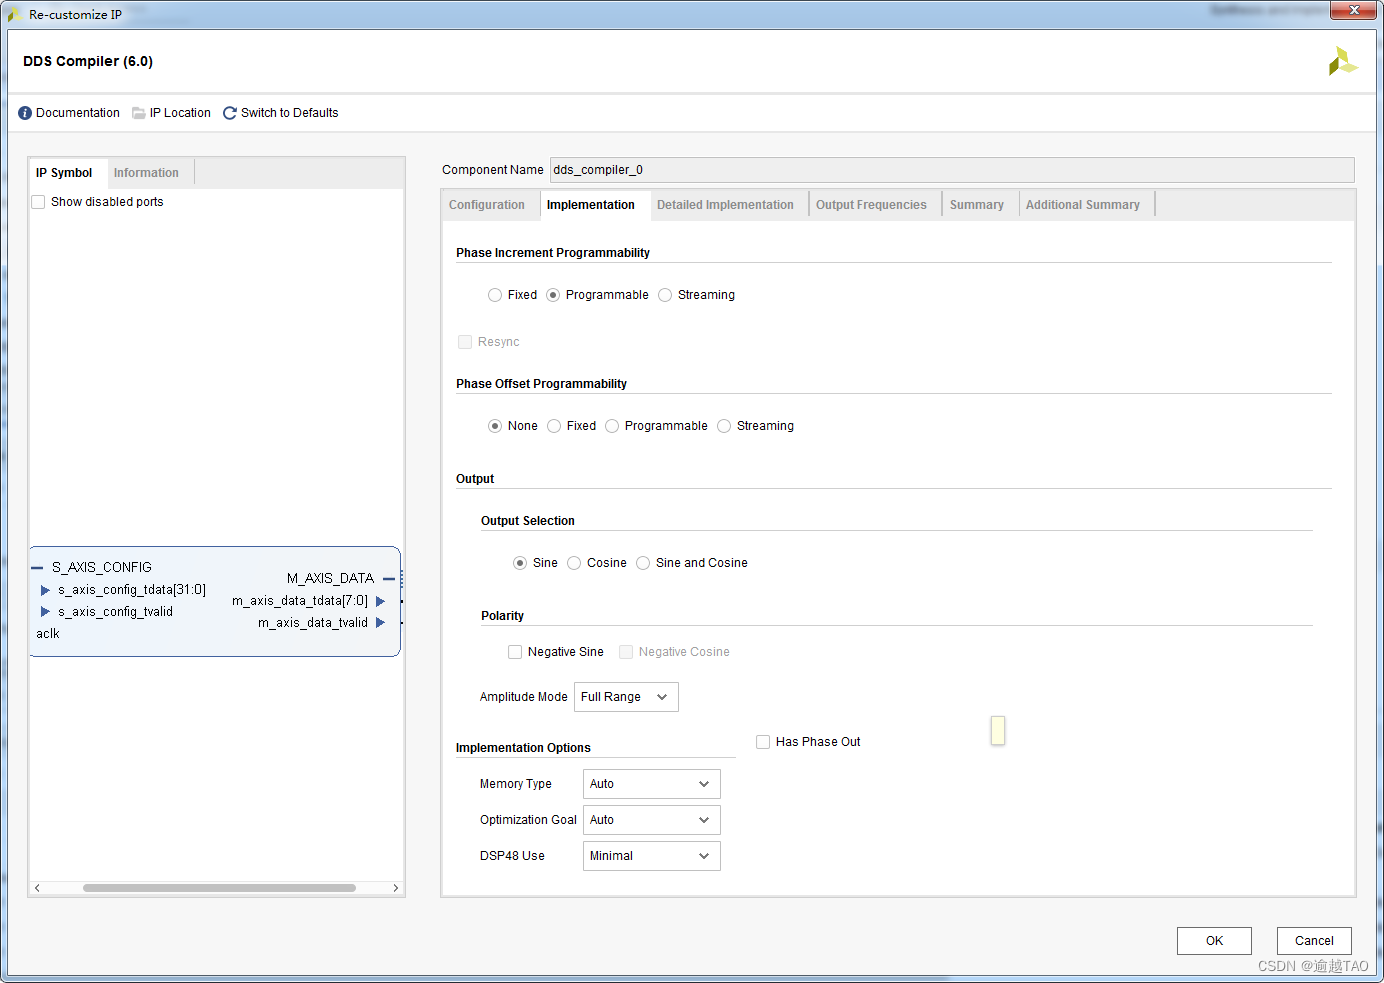Close the Re-customize IP window
Image resolution: width=1384 pixels, height=983 pixels.
(x=1355, y=10)
